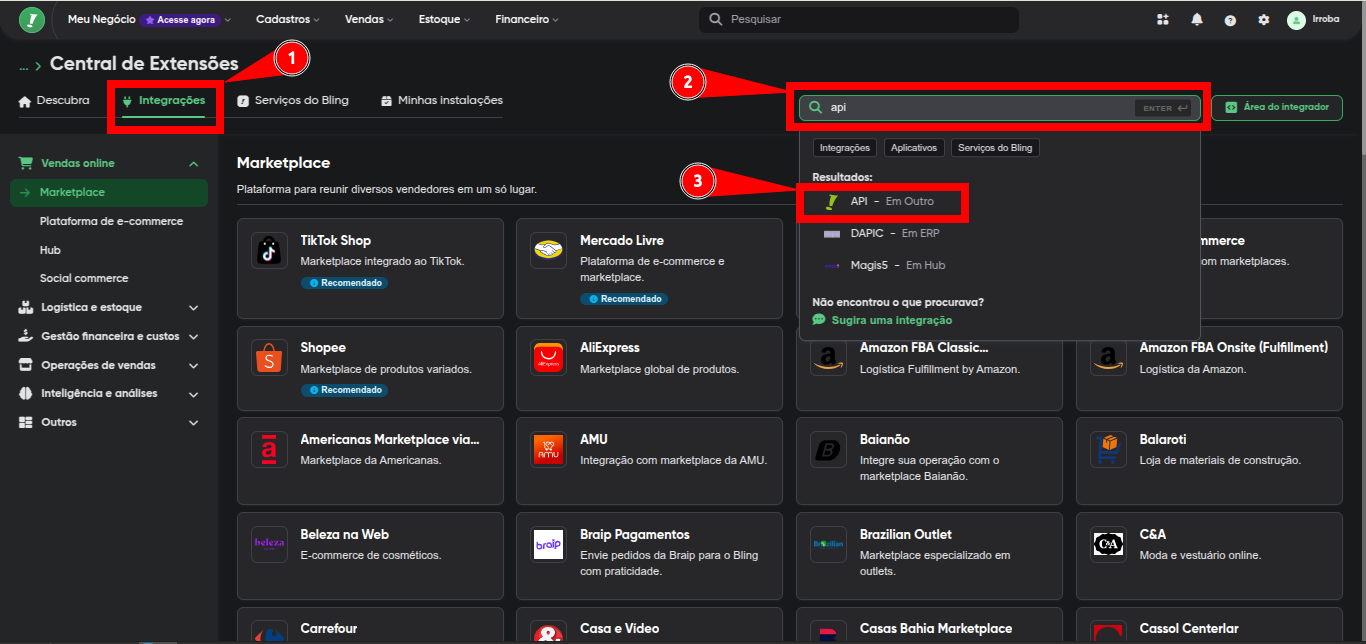1366x644 pixels.
Task: Click the magnifier icon in the api search field
Action: [816, 107]
